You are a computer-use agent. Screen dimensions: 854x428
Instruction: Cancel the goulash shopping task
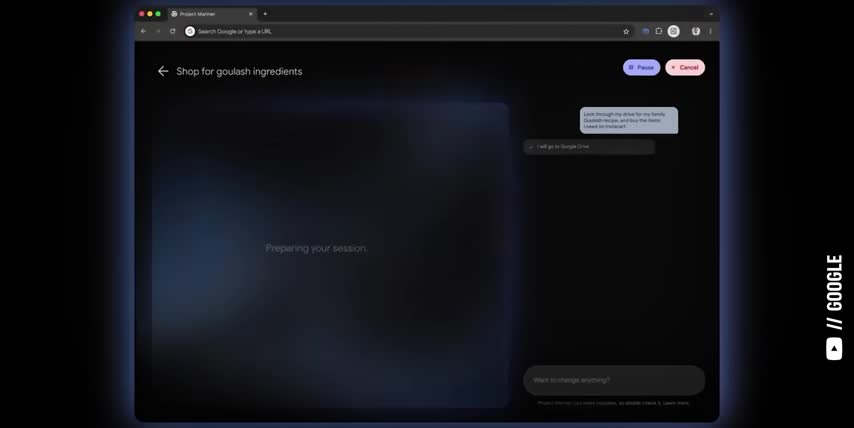[685, 67]
